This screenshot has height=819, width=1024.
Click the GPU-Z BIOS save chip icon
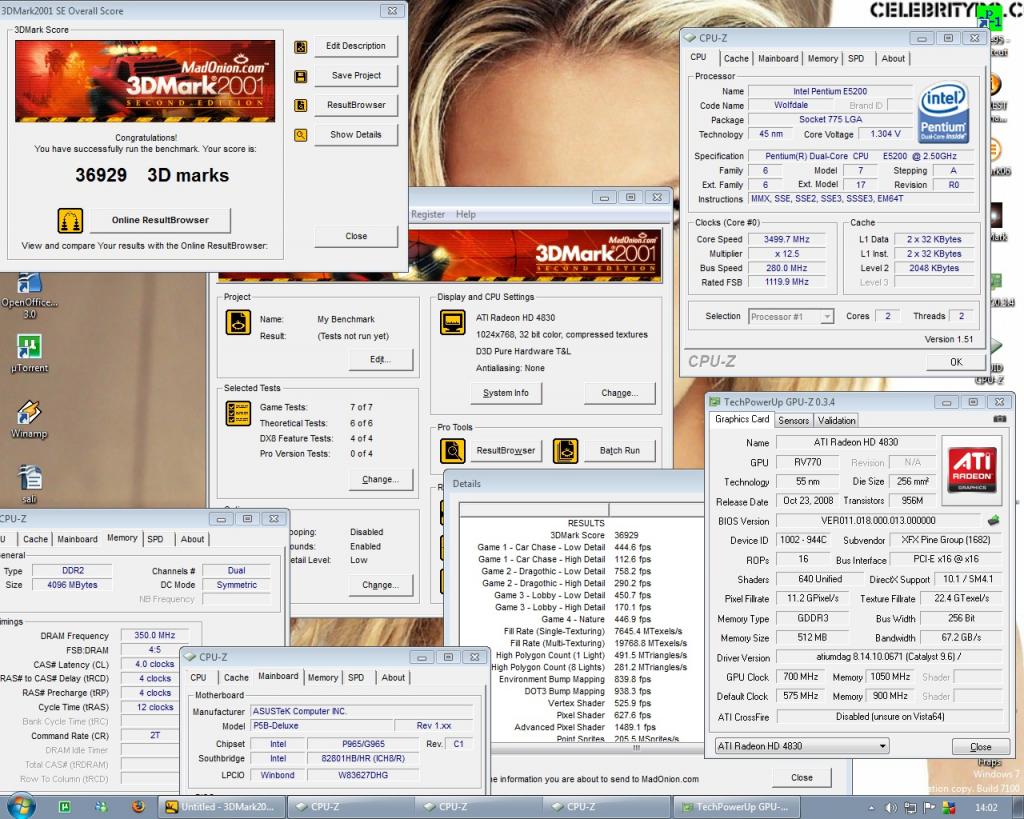[993, 521]
